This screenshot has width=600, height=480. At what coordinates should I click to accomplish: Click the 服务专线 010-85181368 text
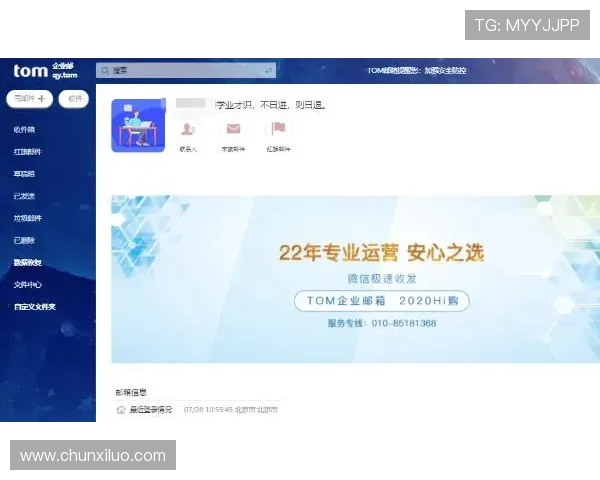(382, 323)
